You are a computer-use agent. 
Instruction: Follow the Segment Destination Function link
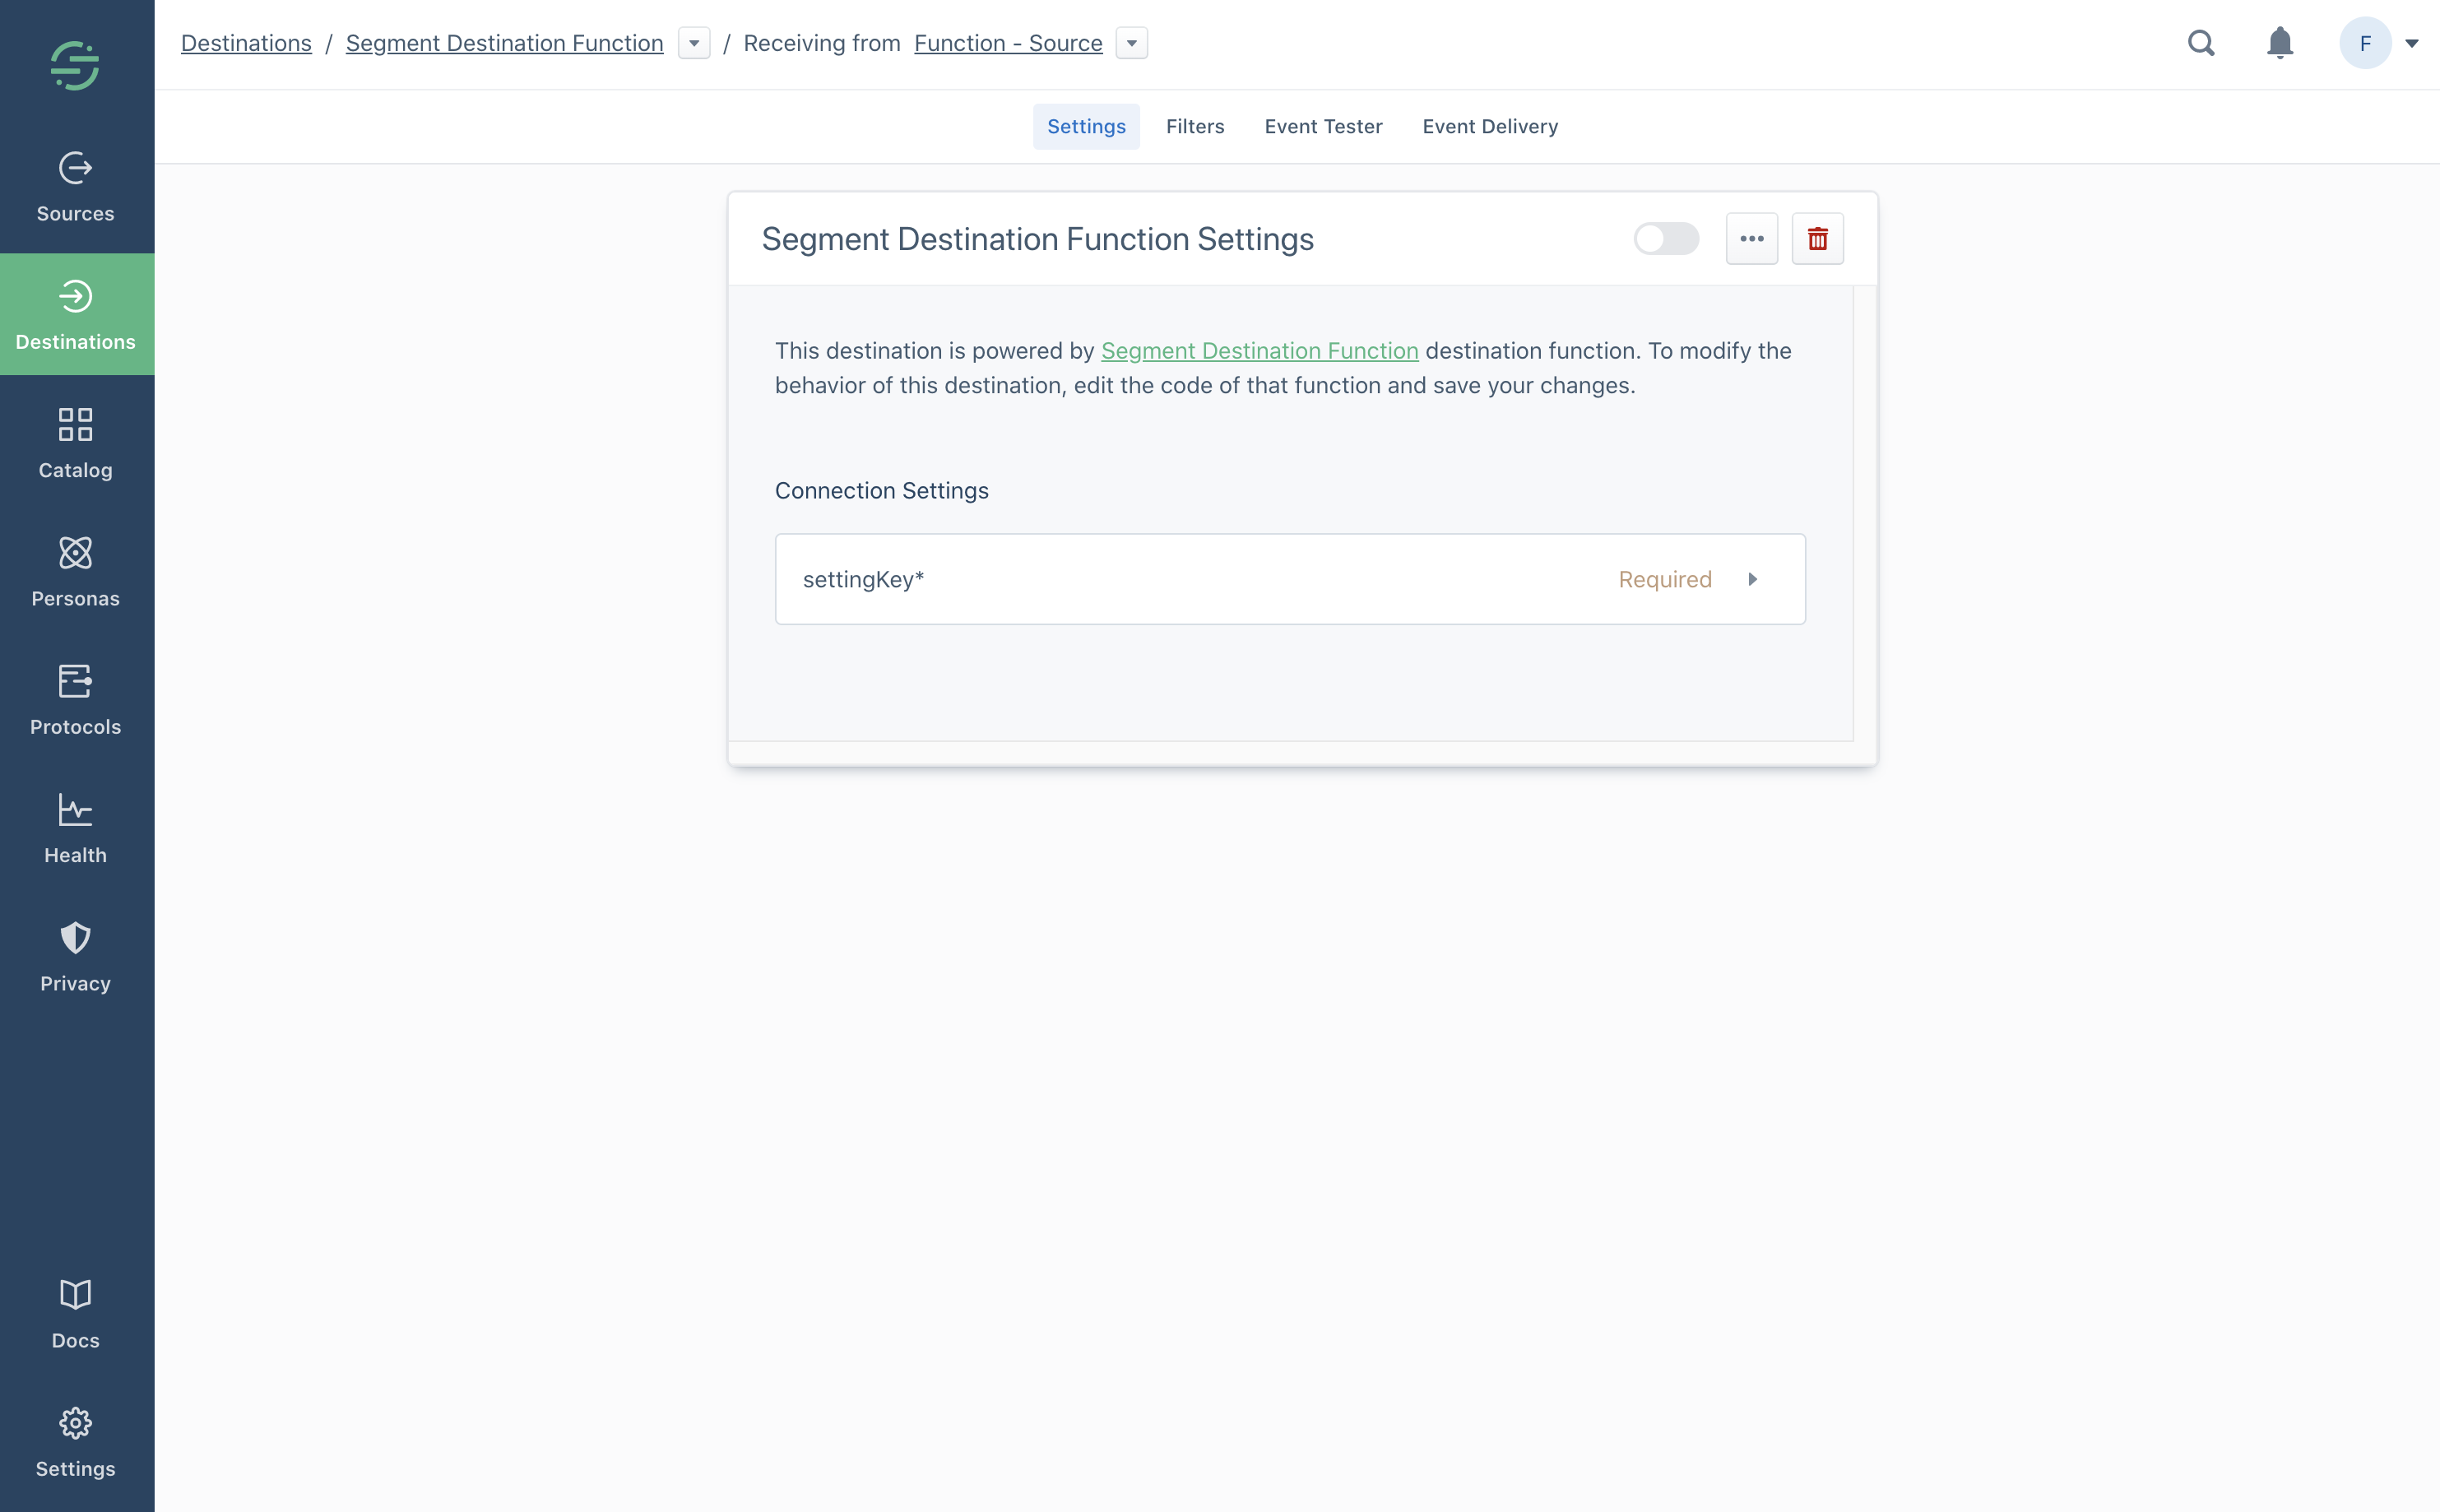(1259, 350)
